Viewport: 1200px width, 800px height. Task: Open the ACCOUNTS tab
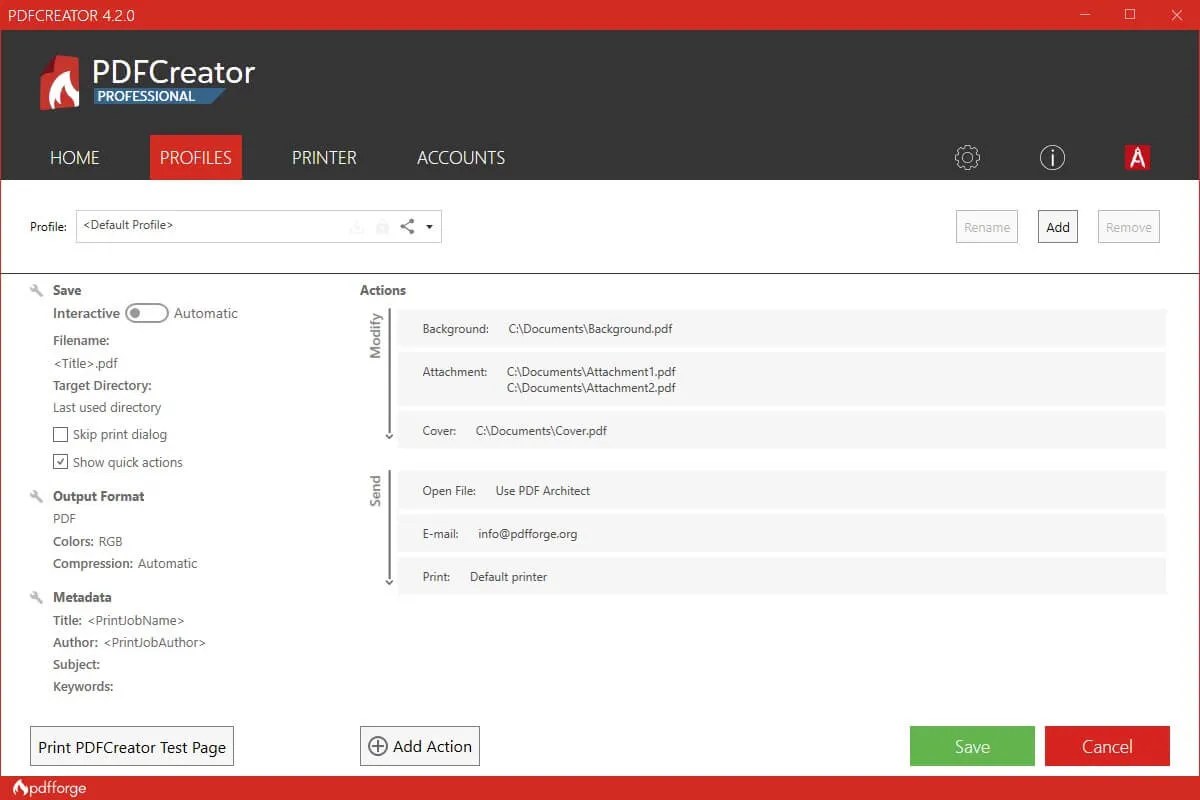click(461, 157)
